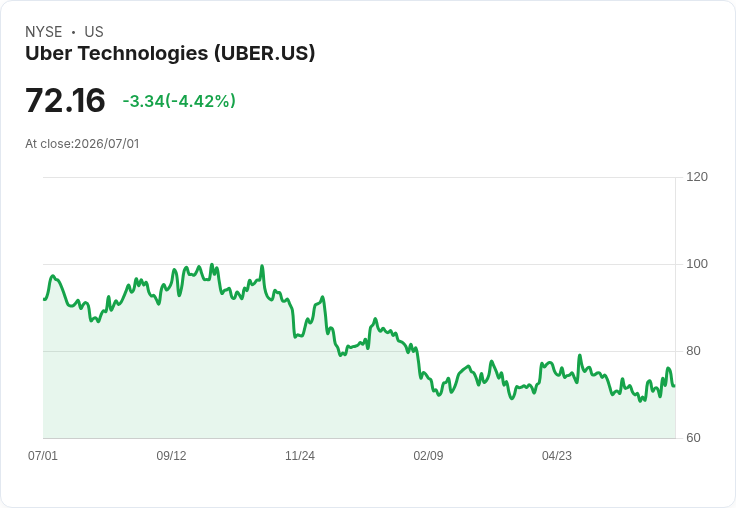The width and height of the screenshot is (736, 508).
Task: Click the Uber Technologies (UBER.US) title
Action: click(170, 54)
